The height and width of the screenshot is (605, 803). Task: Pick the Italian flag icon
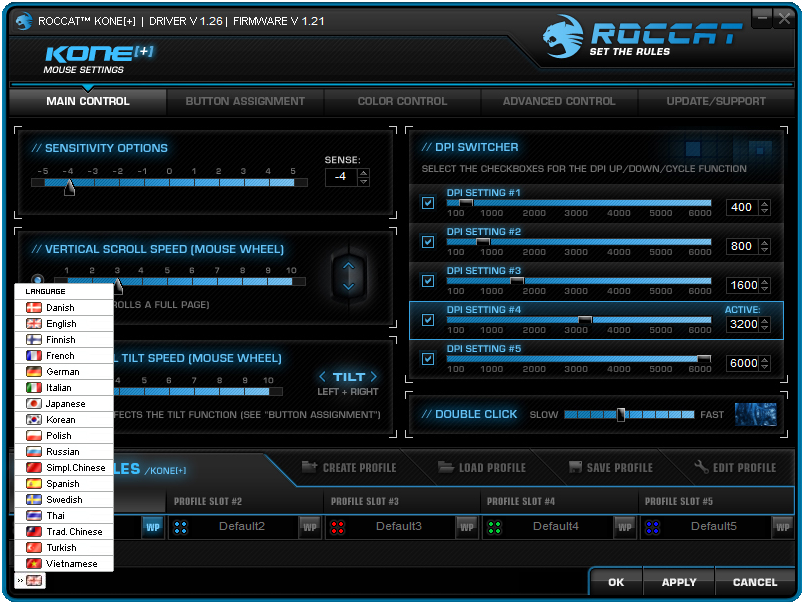point(34,388)
